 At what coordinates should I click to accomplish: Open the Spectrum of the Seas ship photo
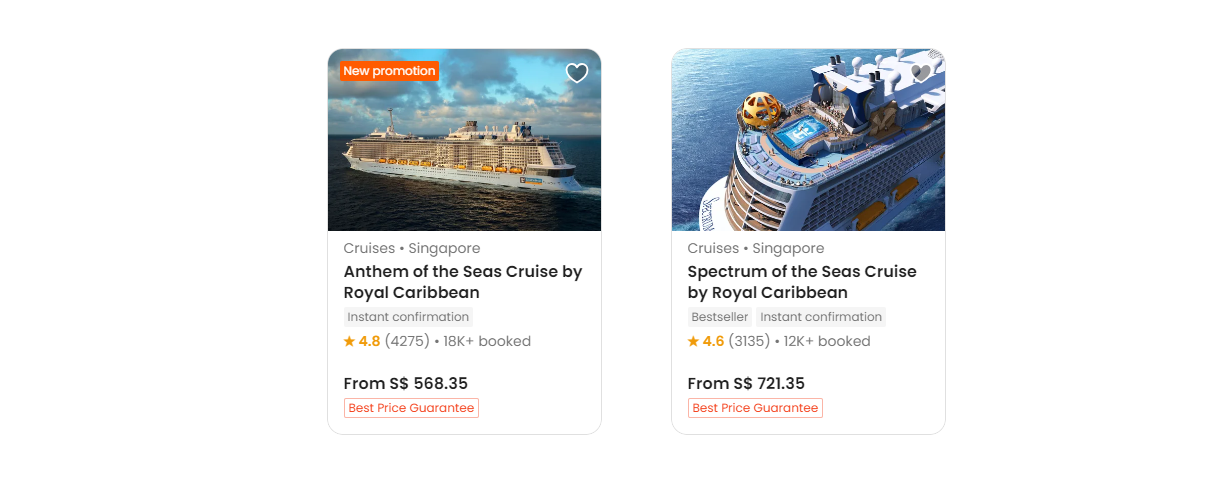click(808, 150)
